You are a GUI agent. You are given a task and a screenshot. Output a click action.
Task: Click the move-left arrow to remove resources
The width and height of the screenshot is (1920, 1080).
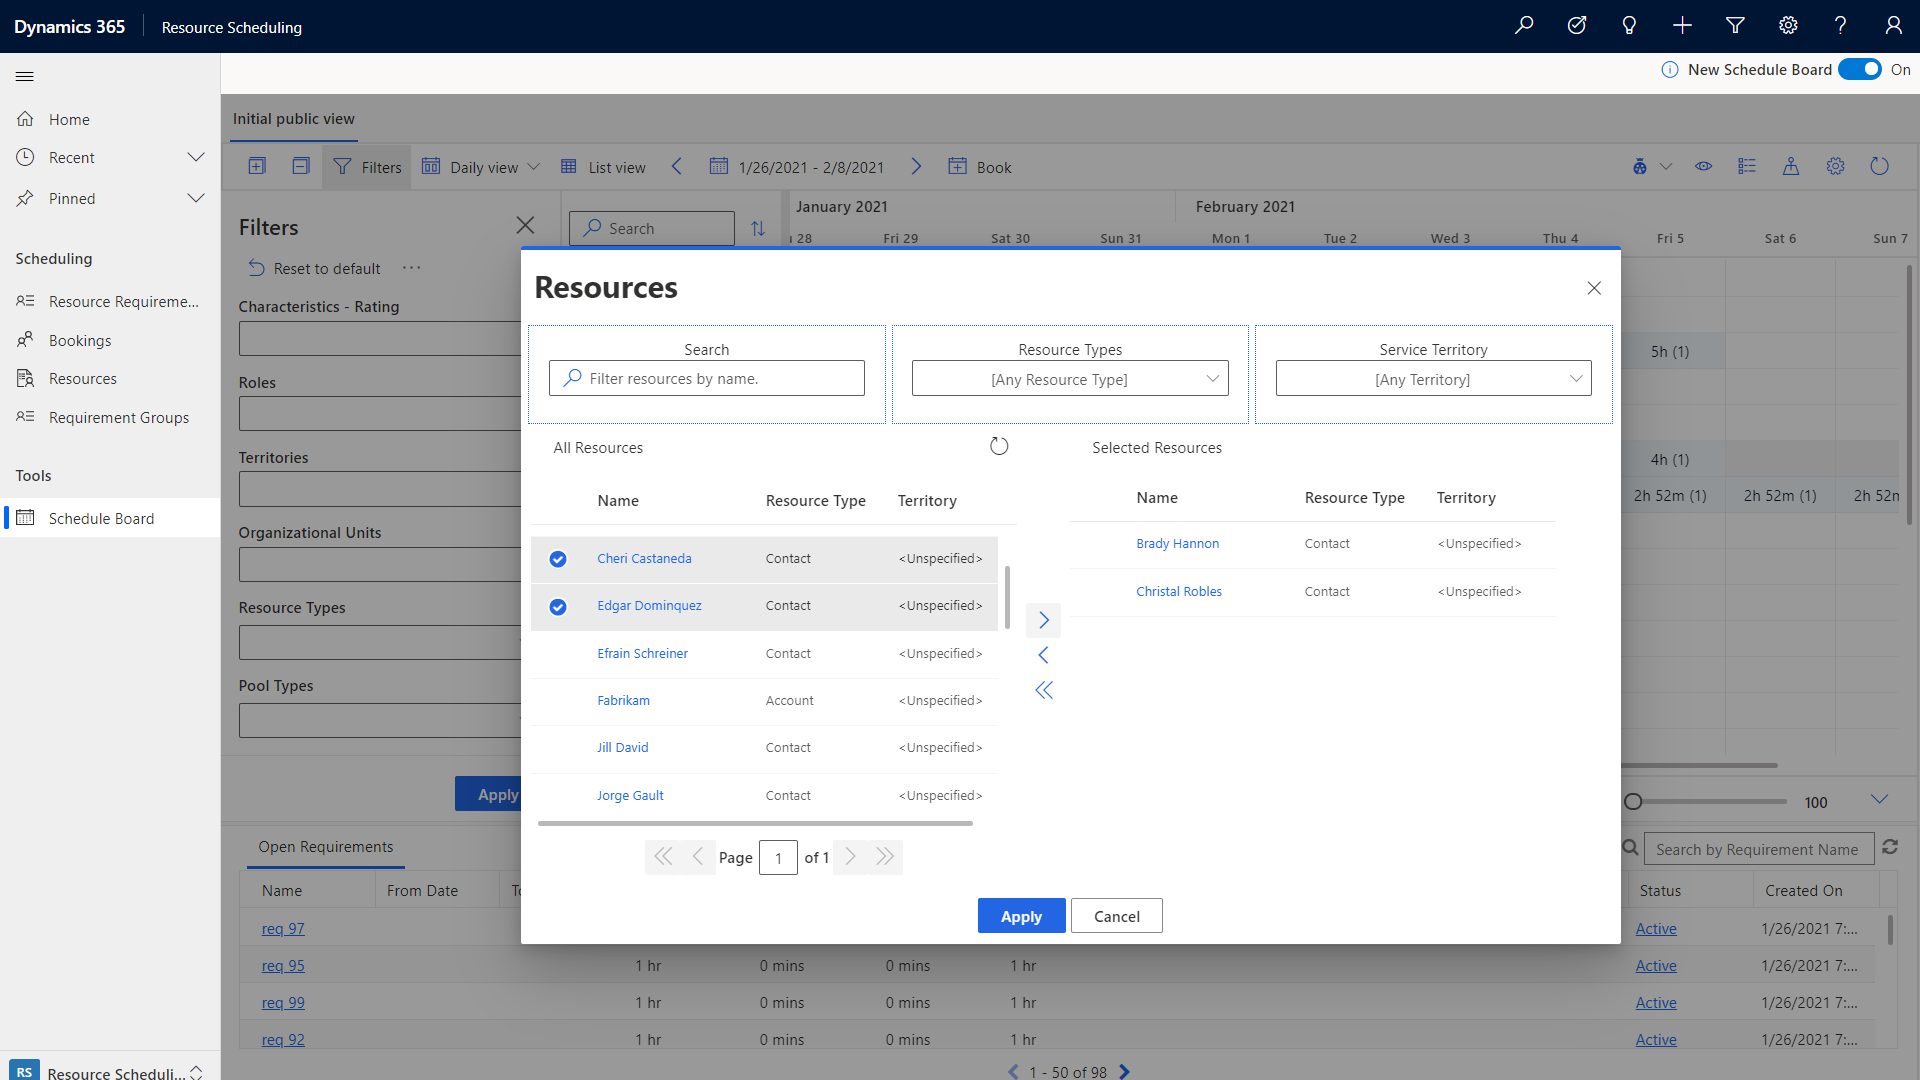[1043, 655]
